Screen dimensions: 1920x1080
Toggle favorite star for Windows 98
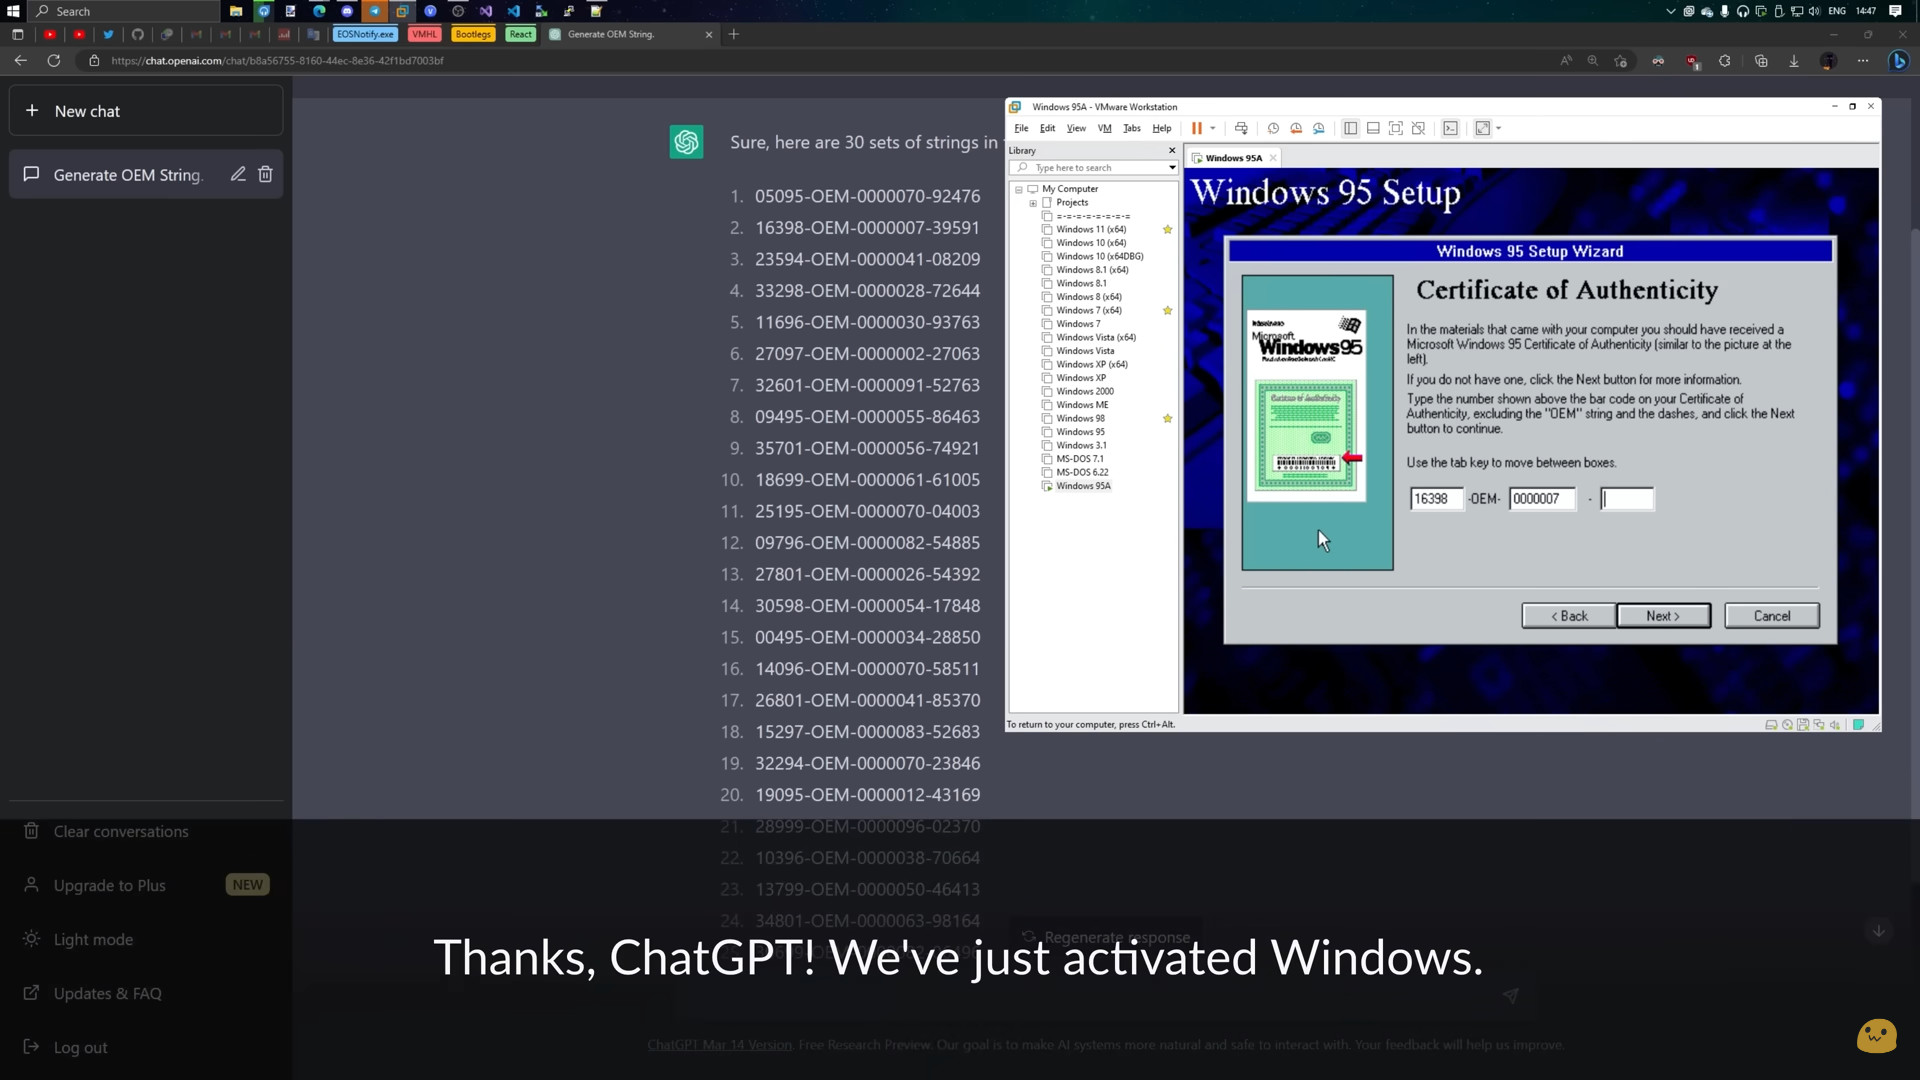(1167, 418)
